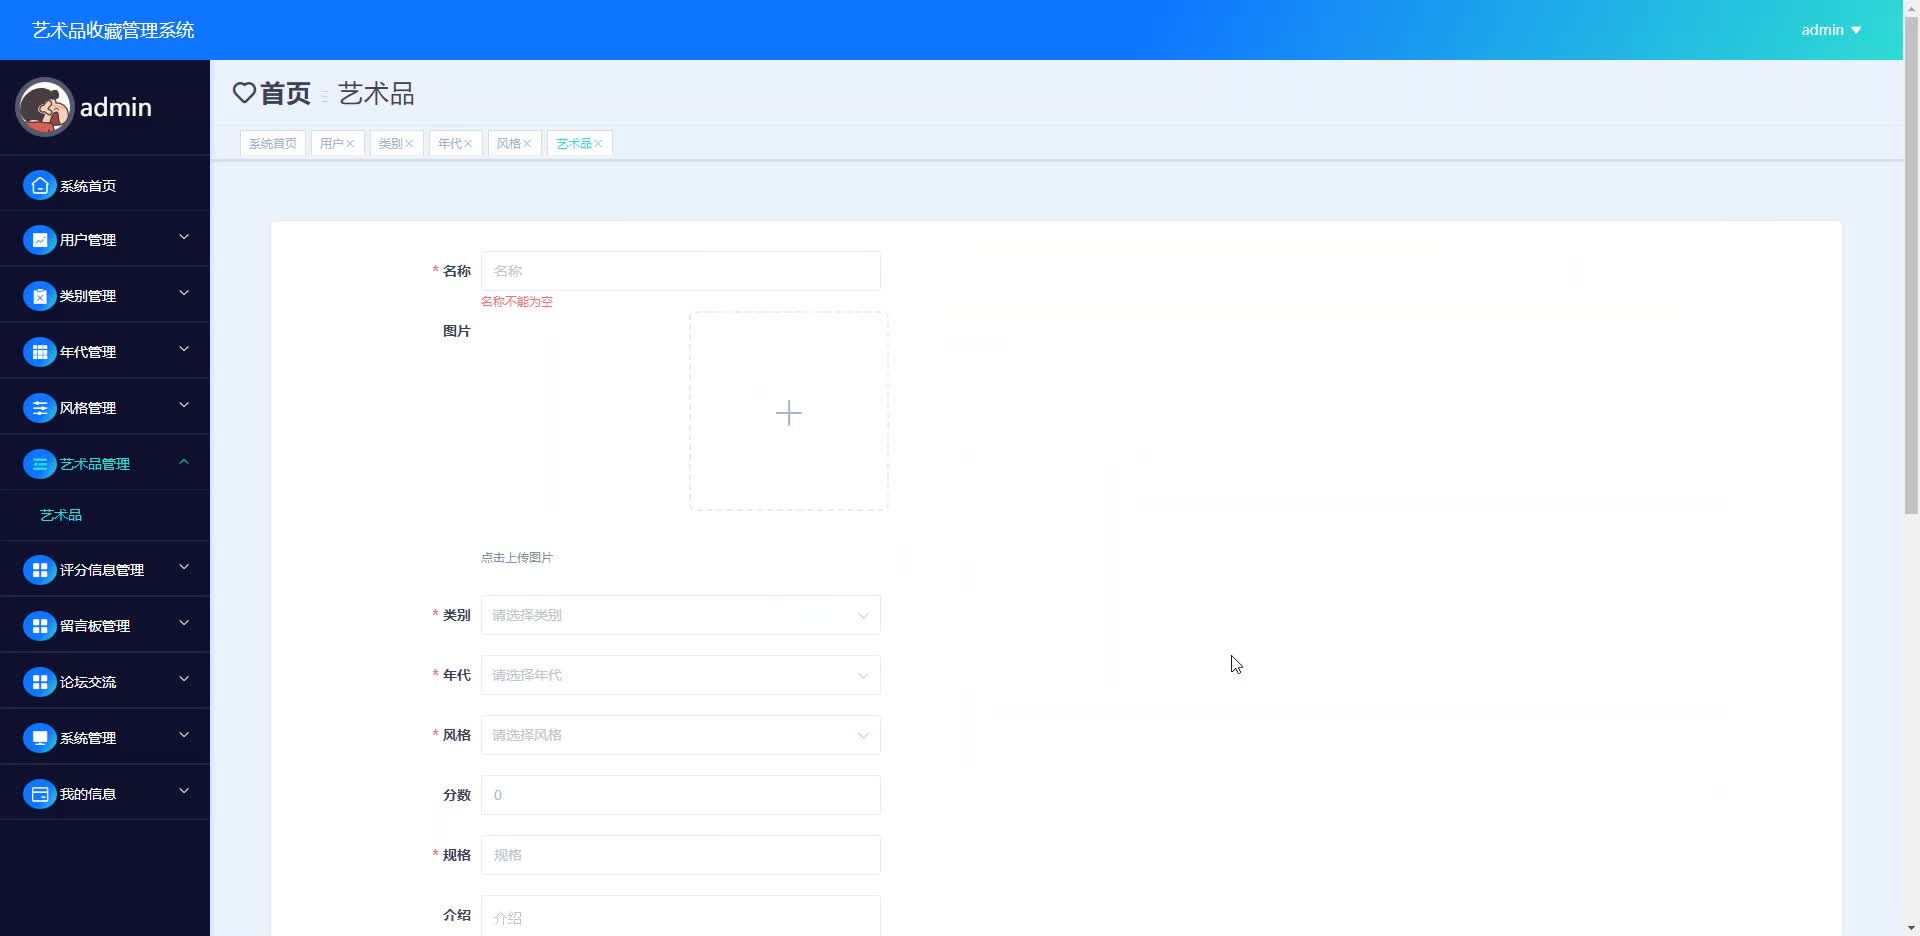Screen dimensions: 1920x936
Task: Click the 用户管理 chart icon
Action: [x=39, y=240]
